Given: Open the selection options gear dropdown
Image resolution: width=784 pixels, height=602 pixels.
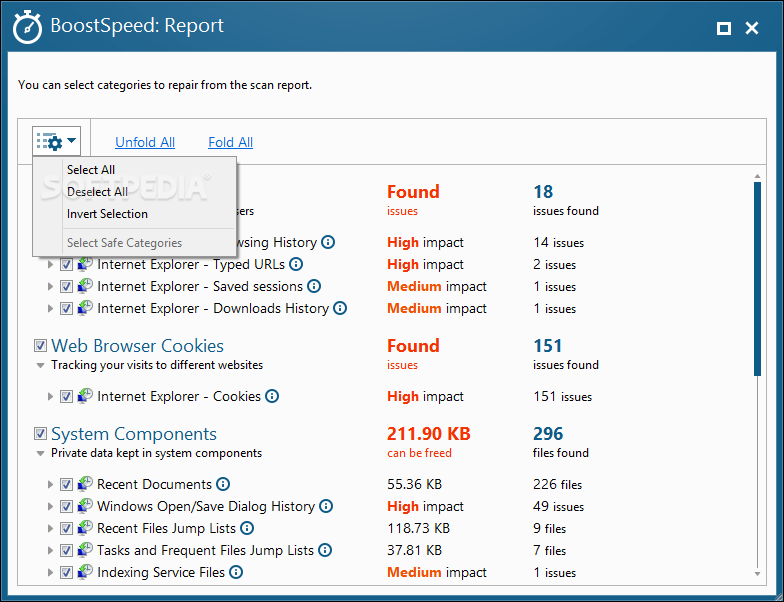Looking at the screenshot, I should coord(56,142).
